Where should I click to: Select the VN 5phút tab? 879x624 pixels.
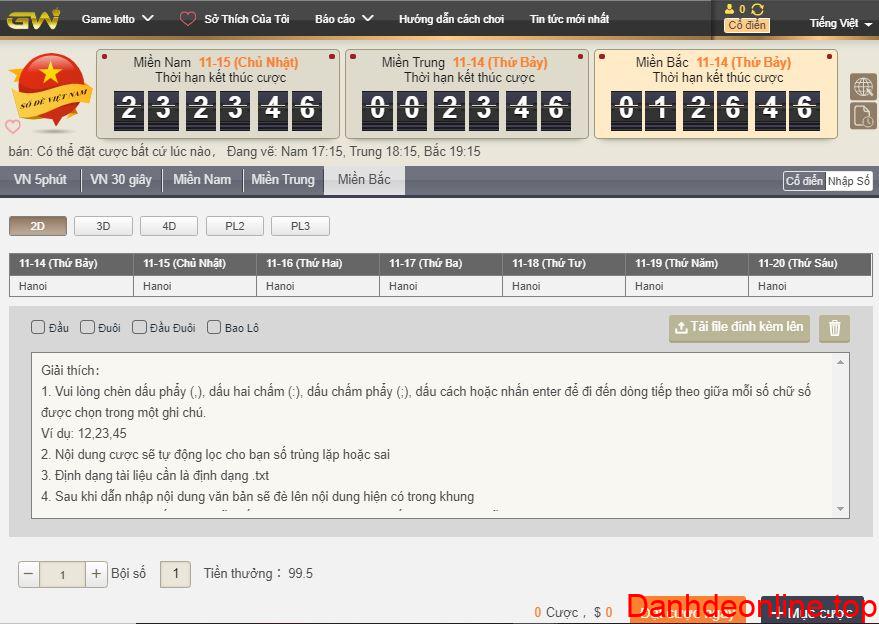[40, 180]
